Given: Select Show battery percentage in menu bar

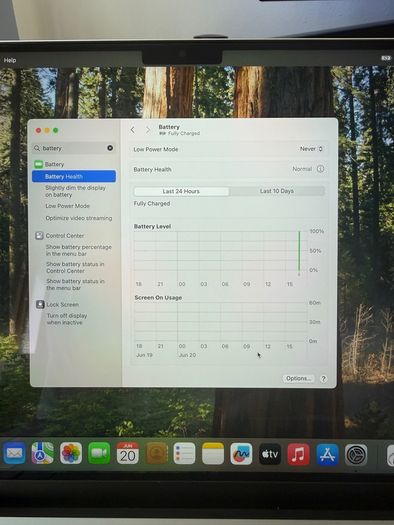Looking at the screenshot, I should 79,250.
